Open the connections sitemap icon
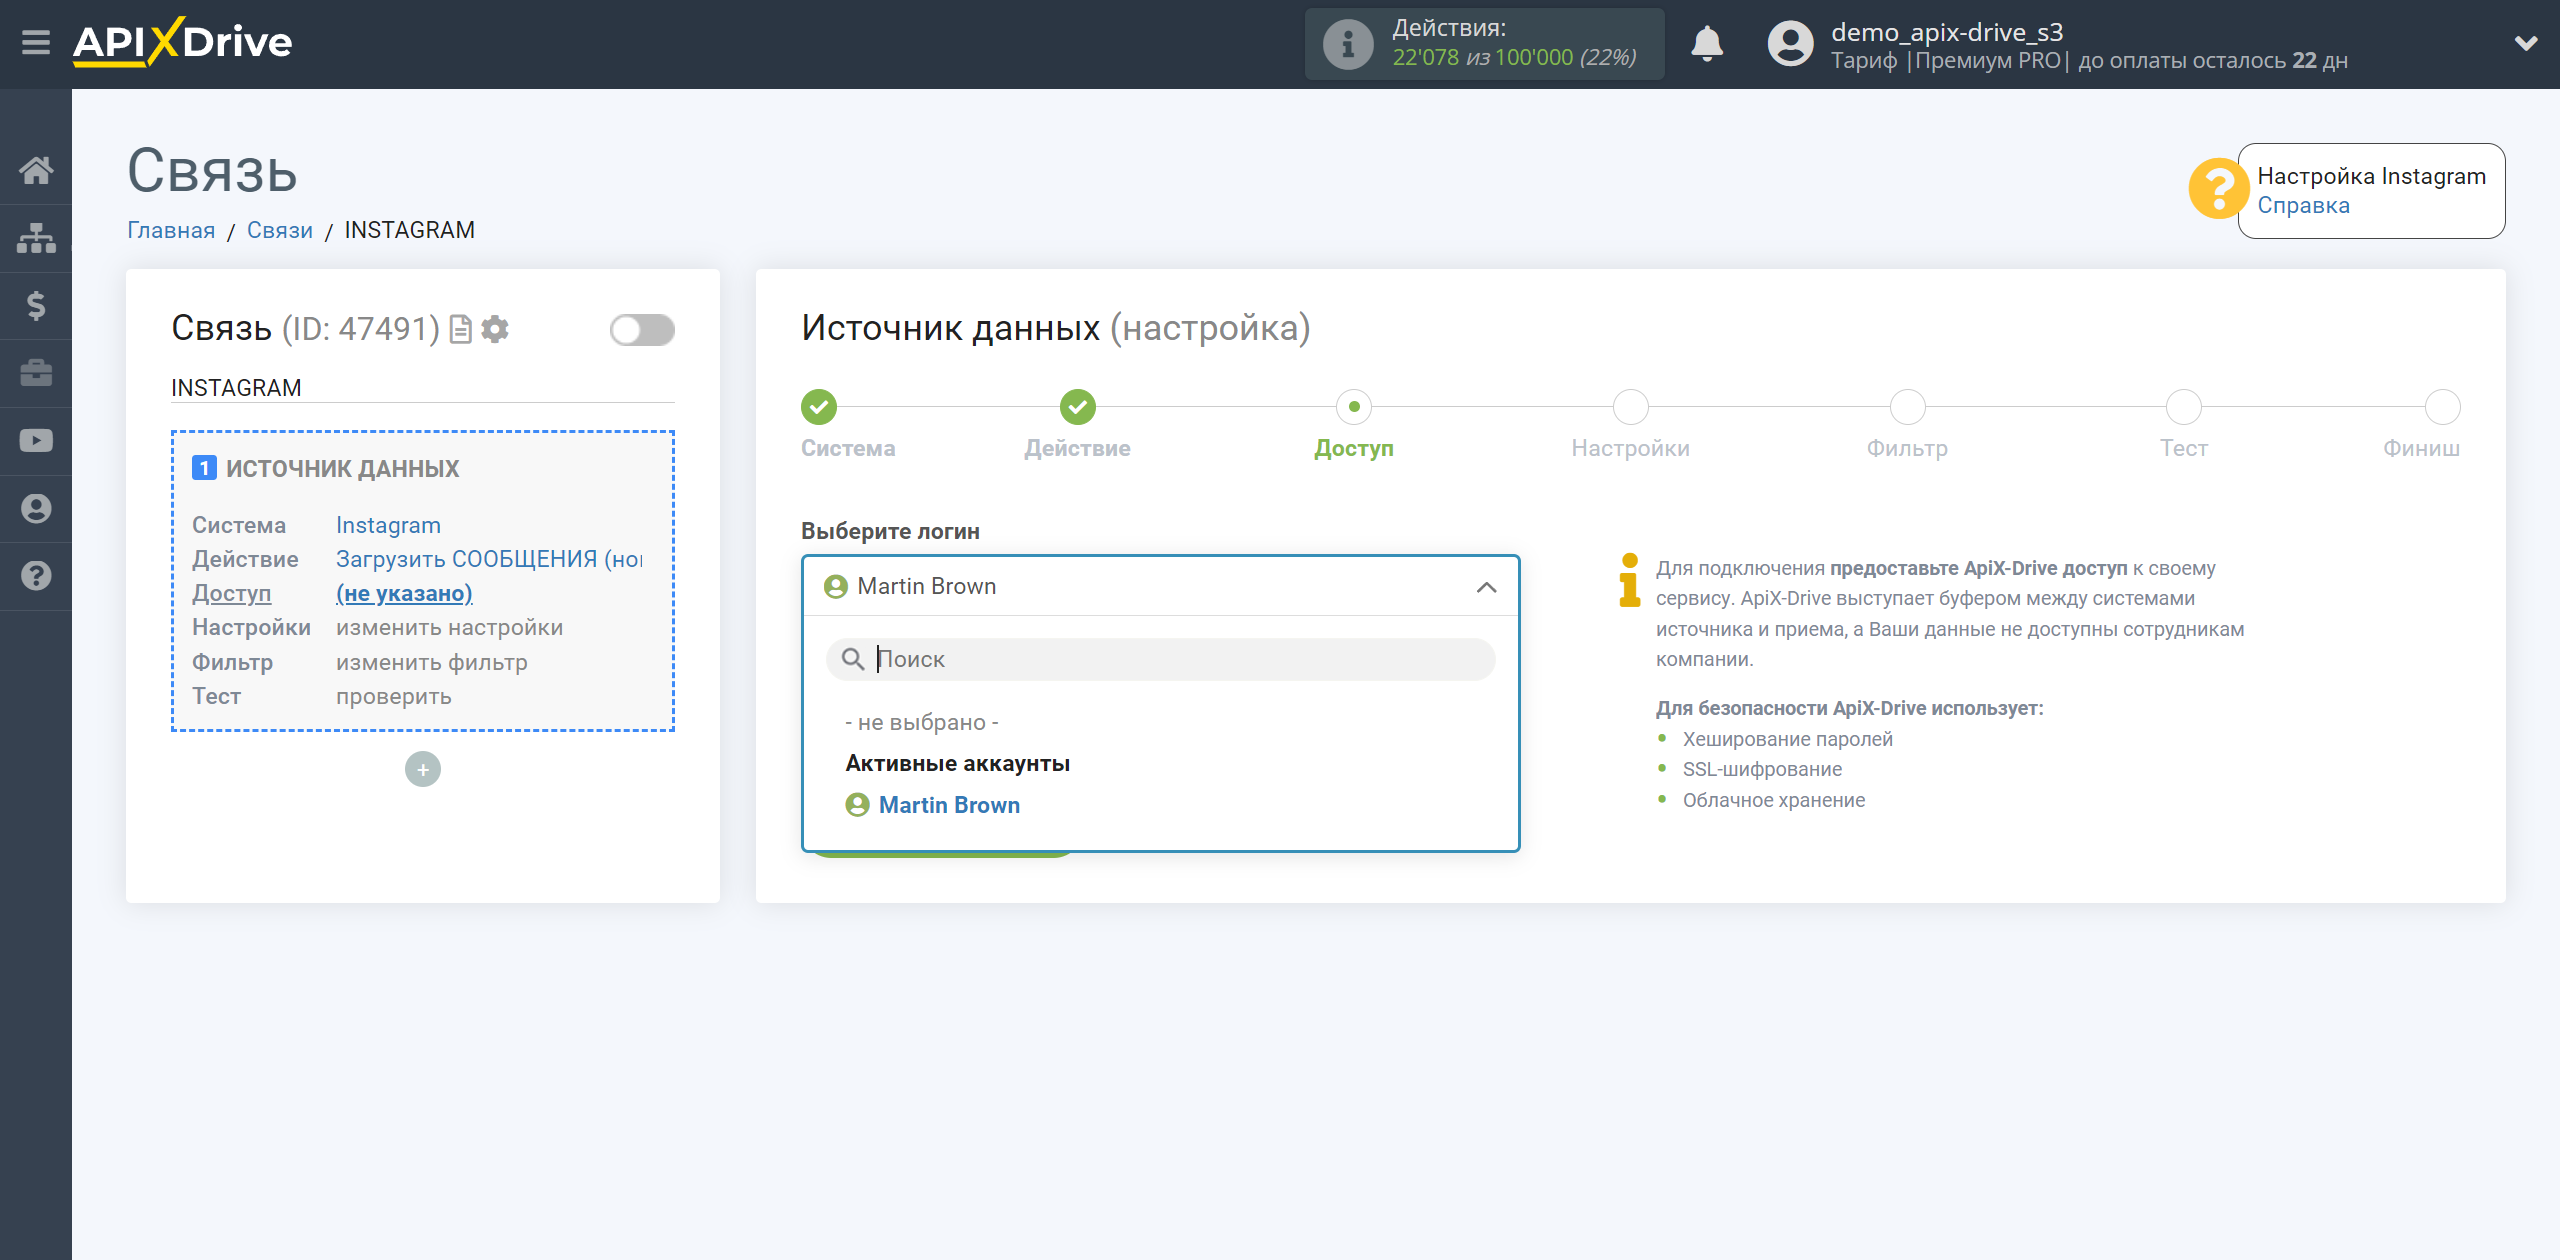2560x1260 pixels. coord(36,238)
